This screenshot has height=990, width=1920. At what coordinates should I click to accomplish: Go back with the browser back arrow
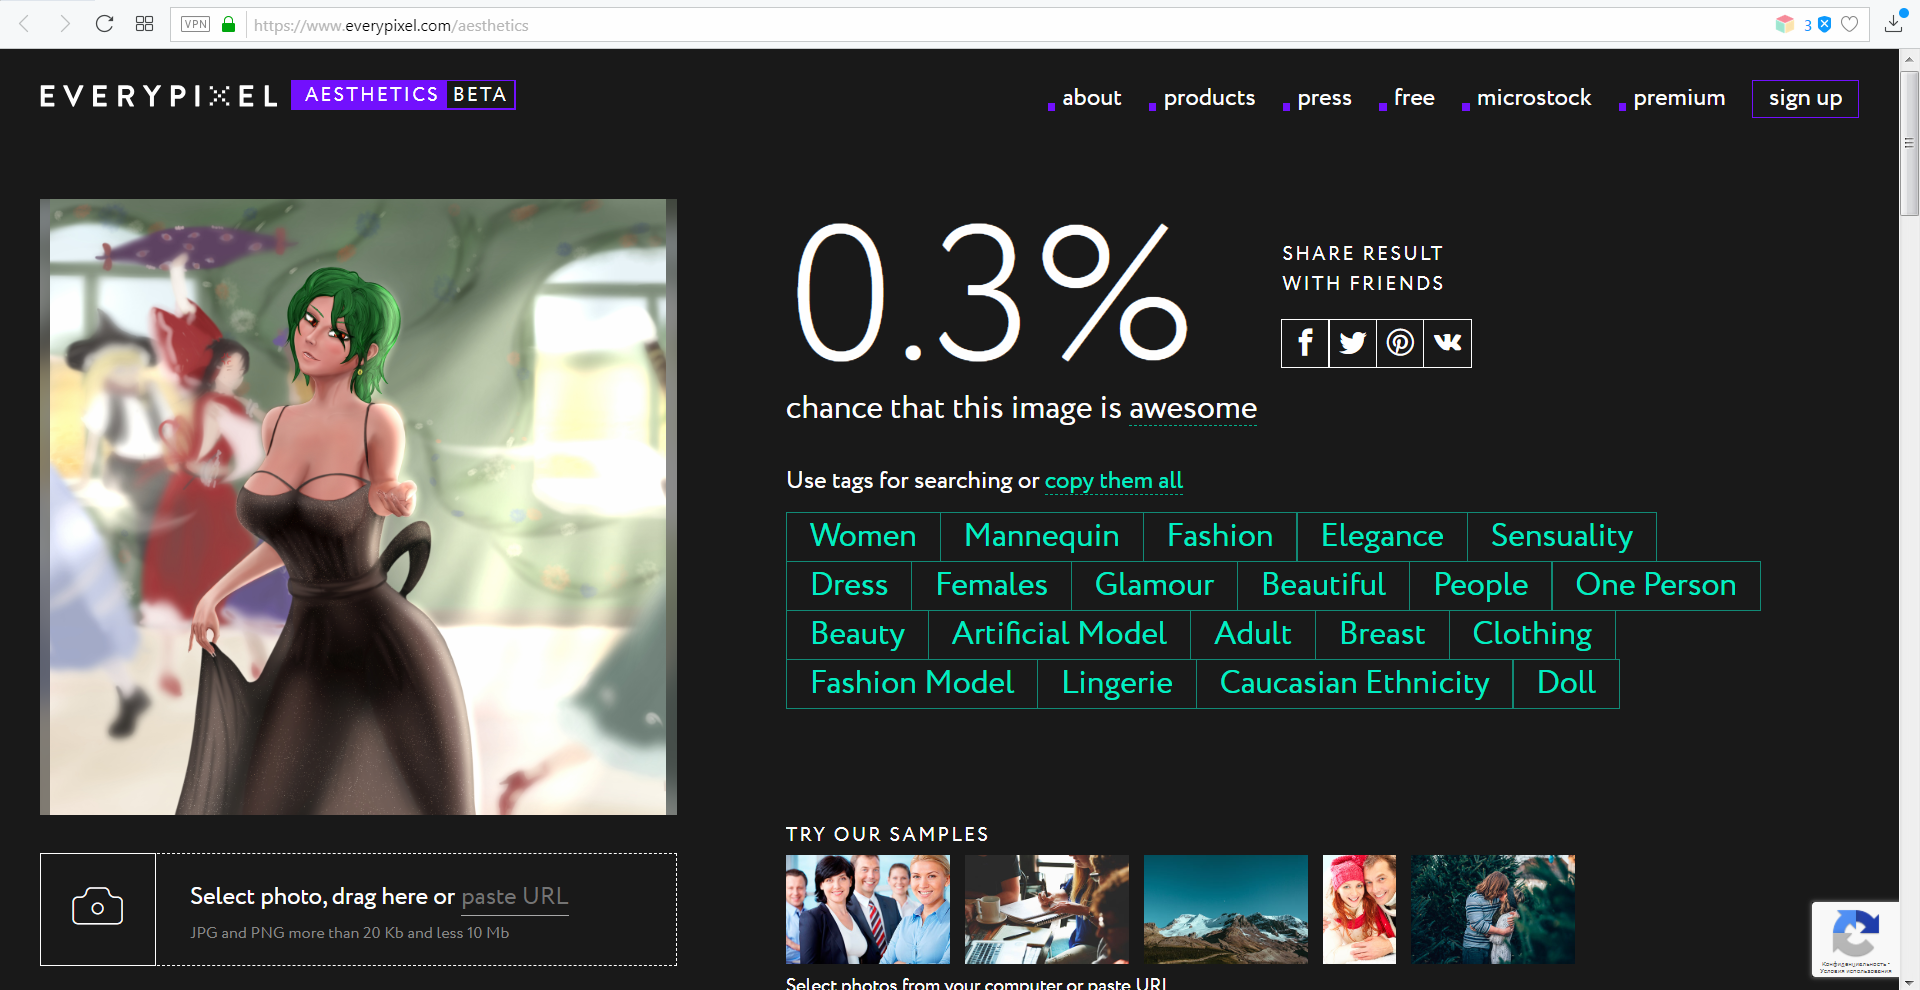[x=25, y=24]
